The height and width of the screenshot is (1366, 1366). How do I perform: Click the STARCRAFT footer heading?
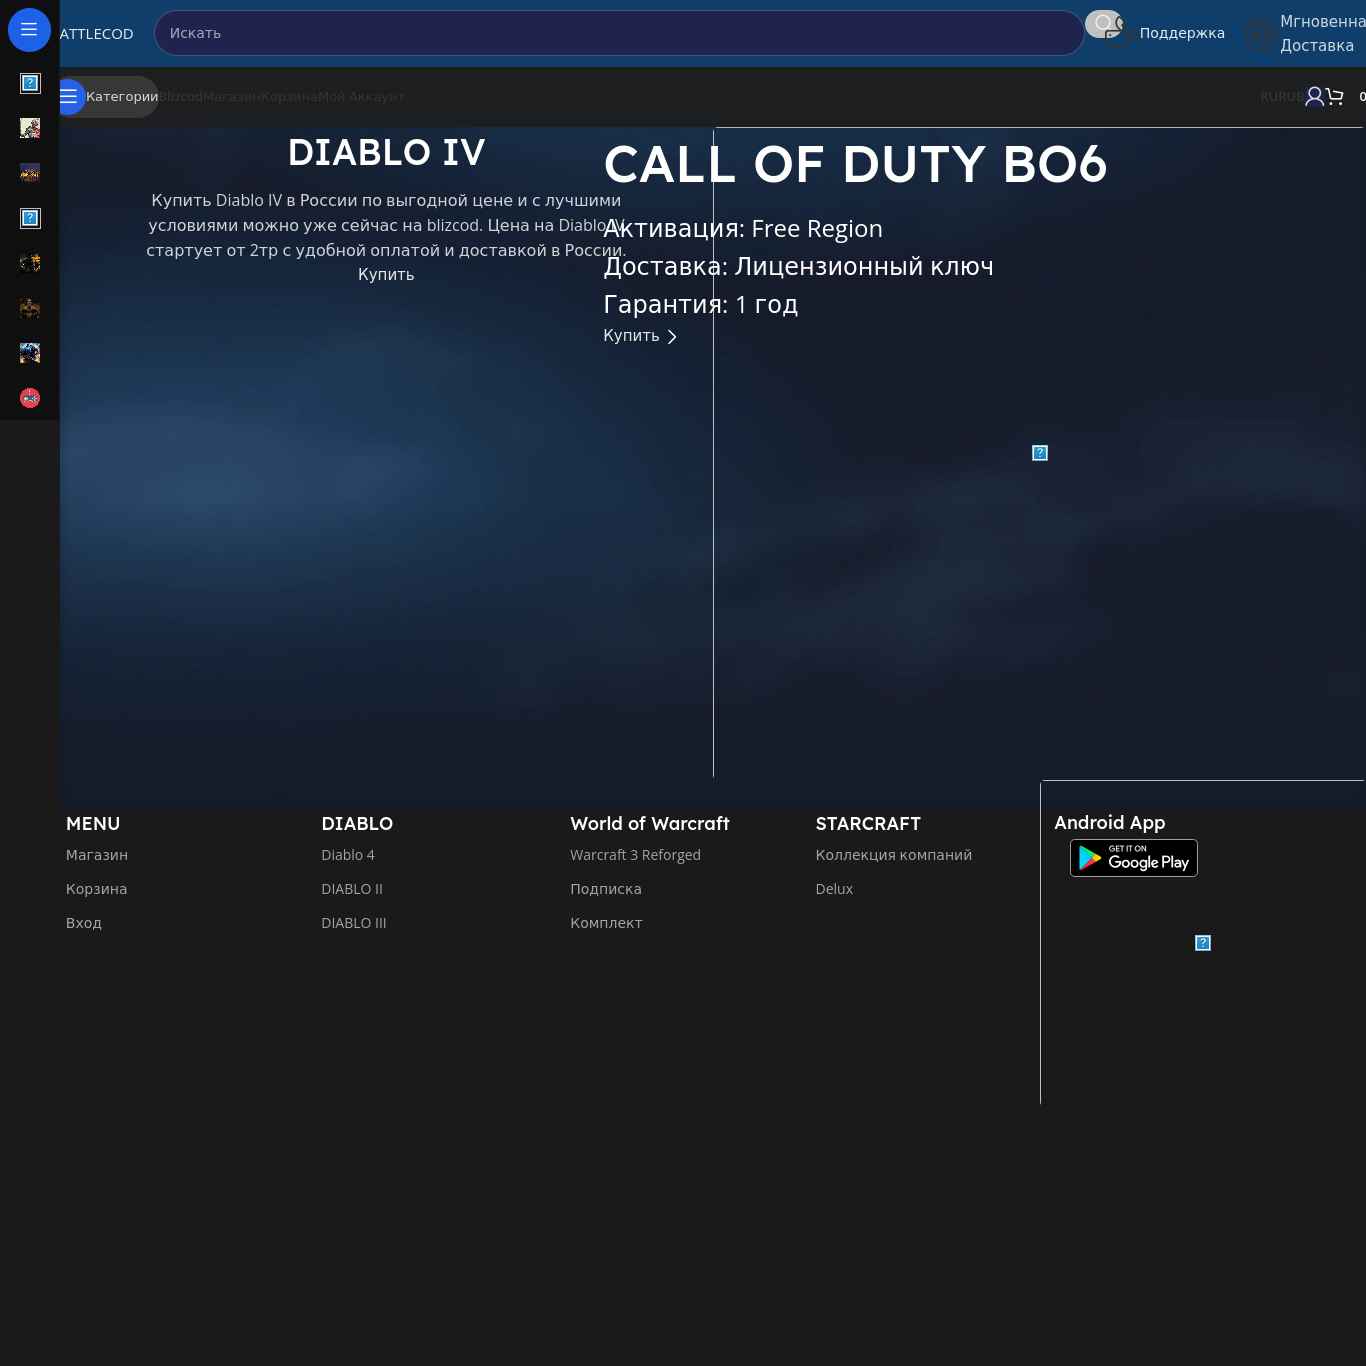(868, 824)
